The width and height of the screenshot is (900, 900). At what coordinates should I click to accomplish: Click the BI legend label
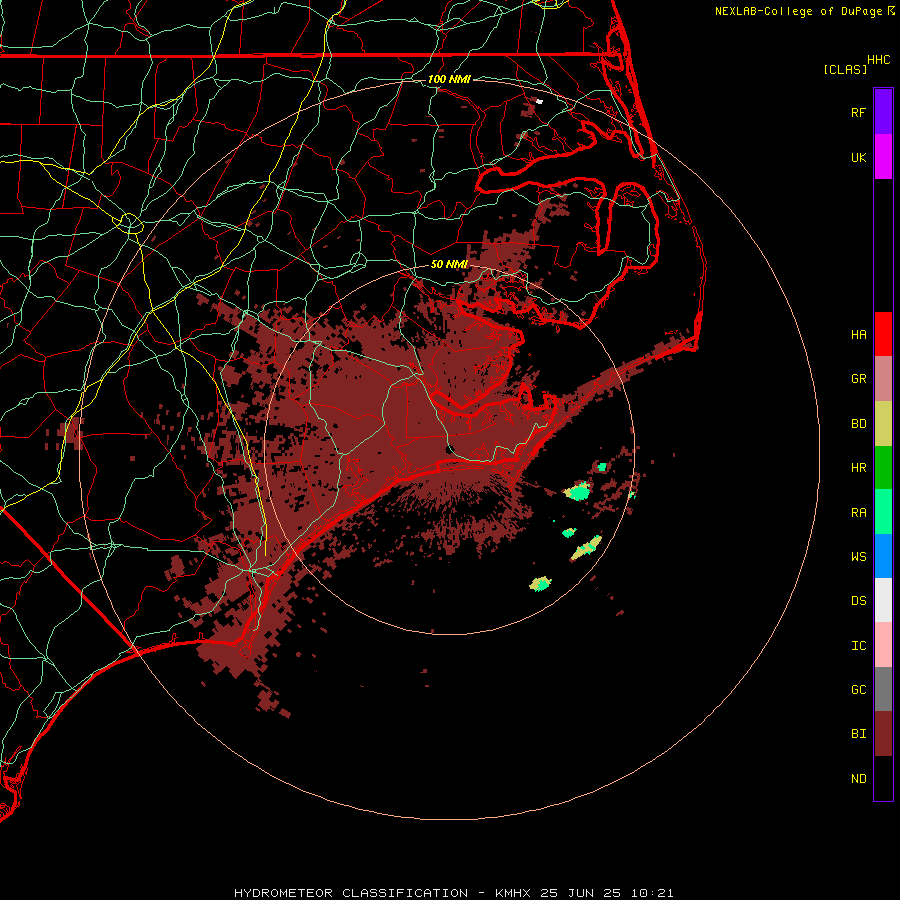point(859,734)
